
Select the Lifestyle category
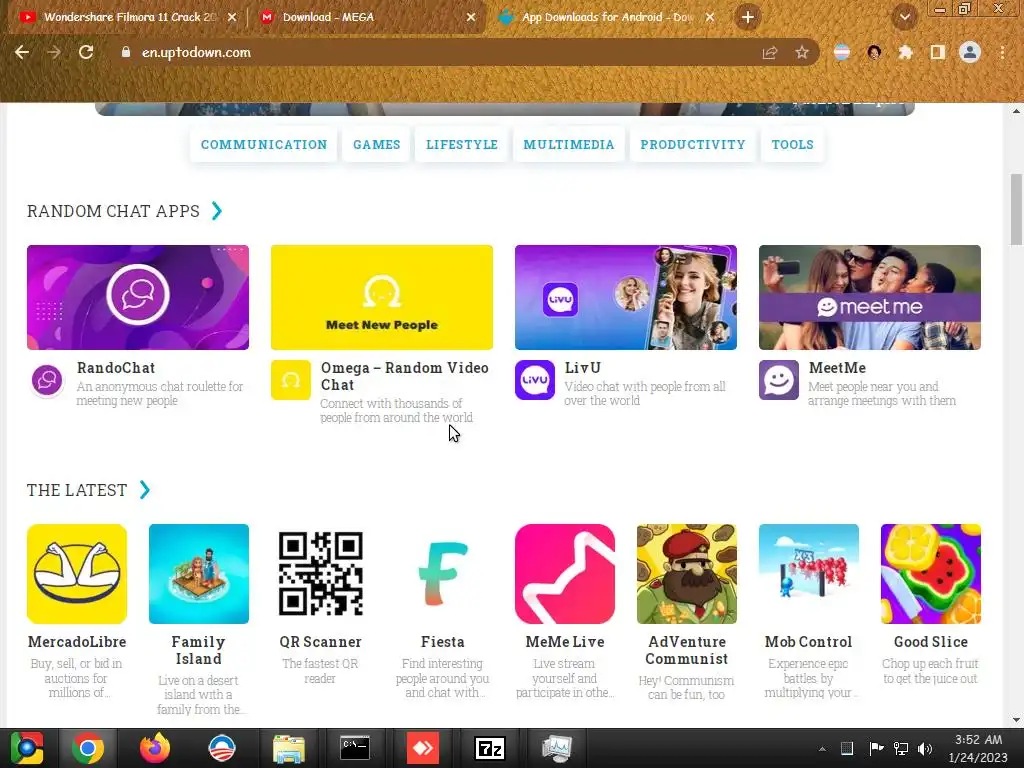pos(462,144)
